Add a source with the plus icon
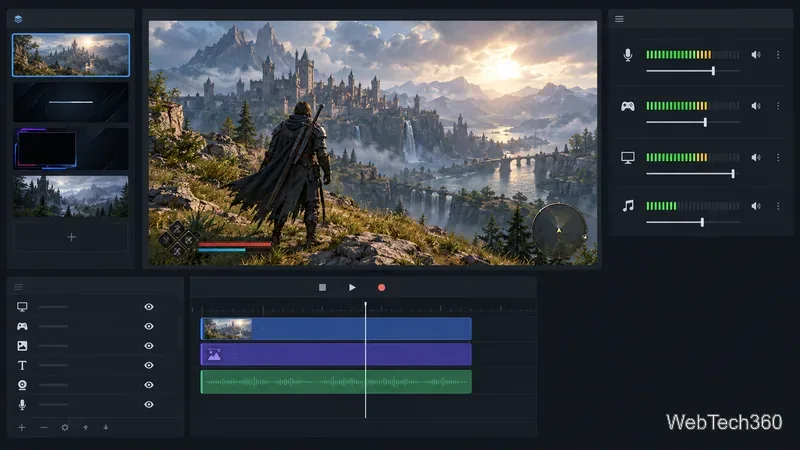Viewport: 800px width, 450px height. 22,428
